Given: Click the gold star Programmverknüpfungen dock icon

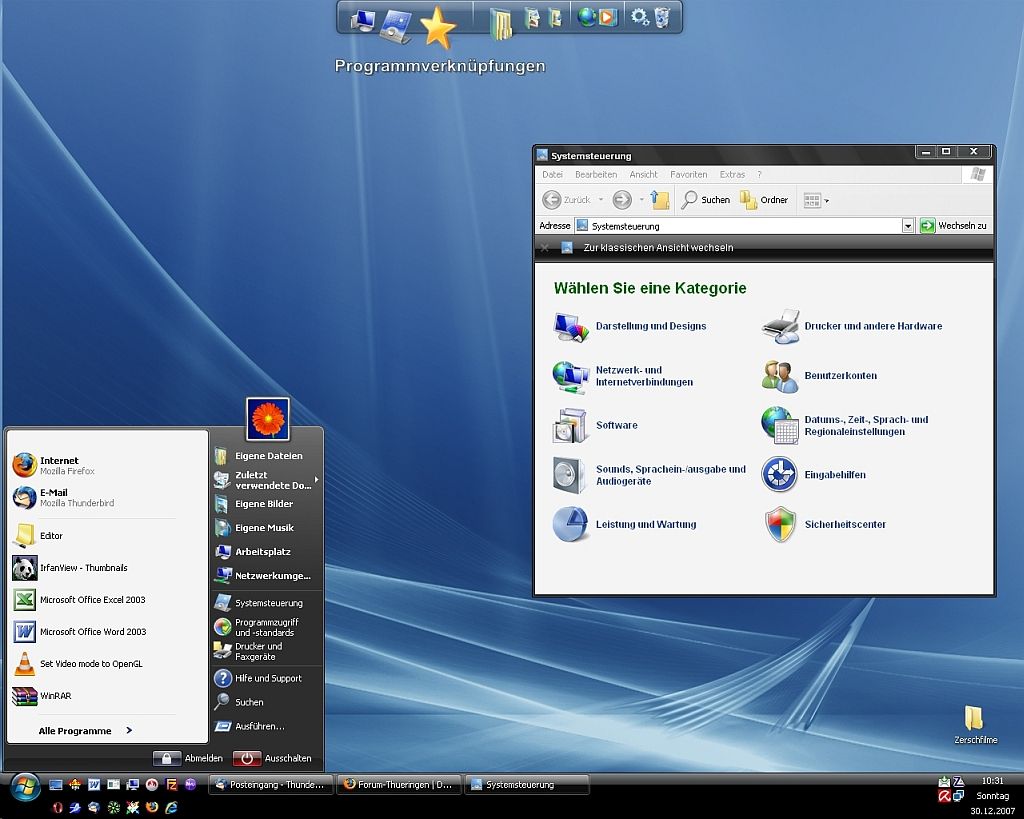Looking at the screenshot, I should pos(437,28).
